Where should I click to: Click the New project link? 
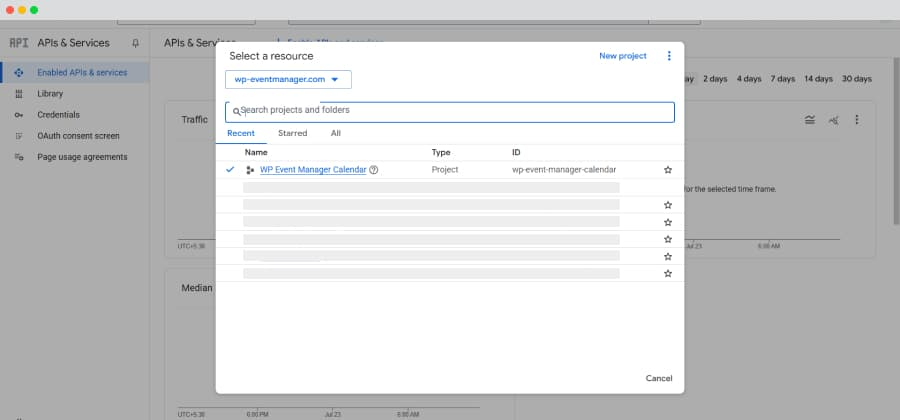coord(623,56)
